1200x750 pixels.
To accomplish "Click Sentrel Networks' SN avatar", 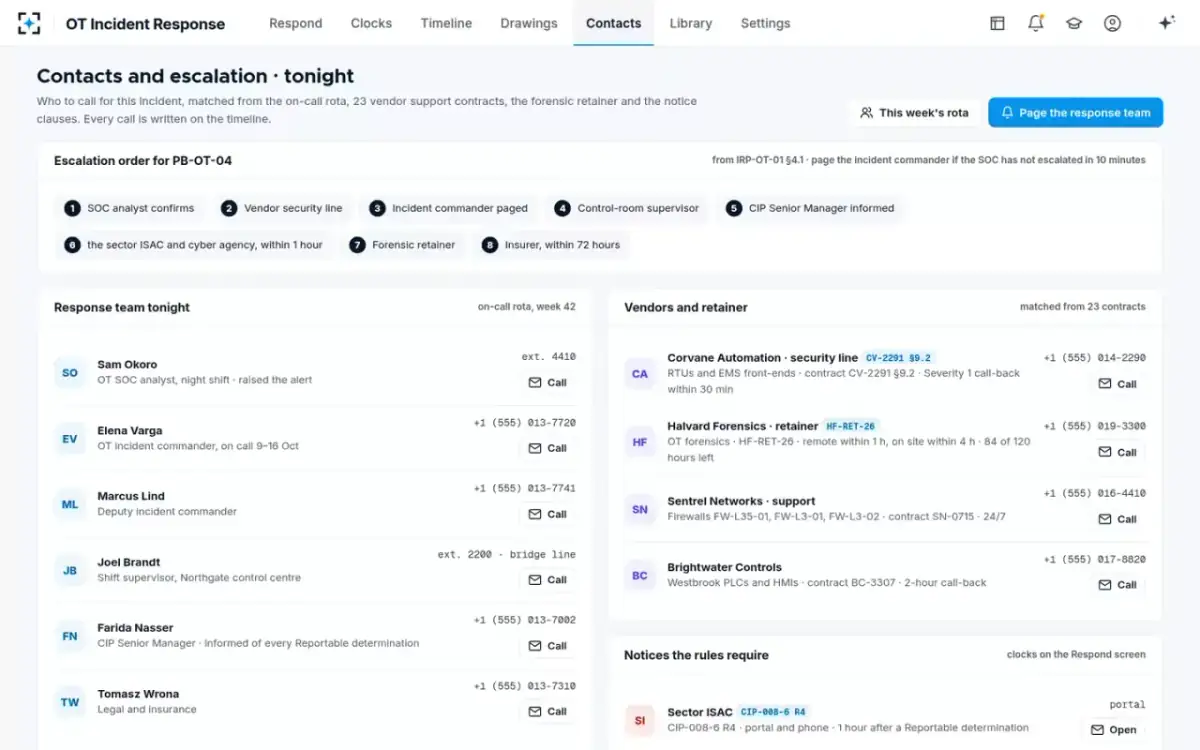I will click(x=640, y=509).
